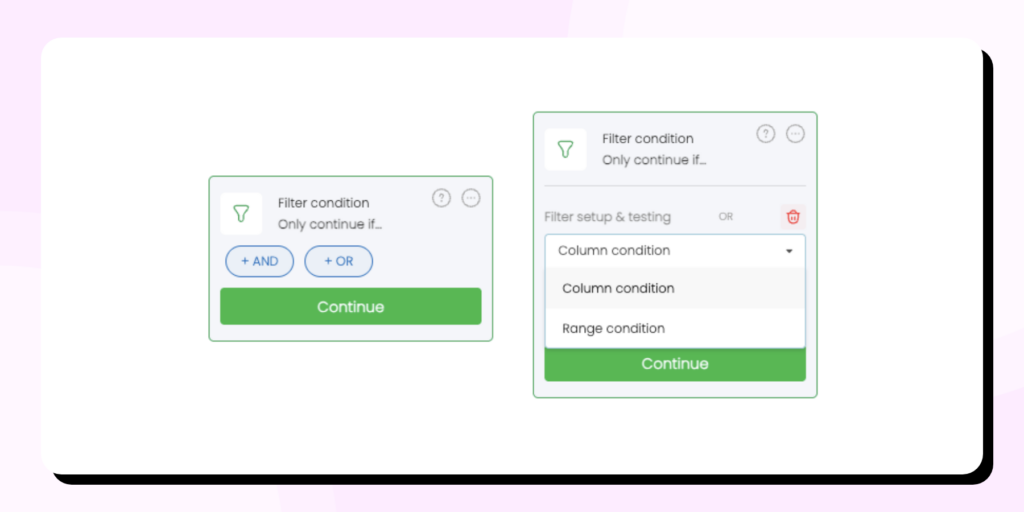The width and height of the screenshot is (1024, 512).
Task: Add an OR condition
Action: [339, 261]
